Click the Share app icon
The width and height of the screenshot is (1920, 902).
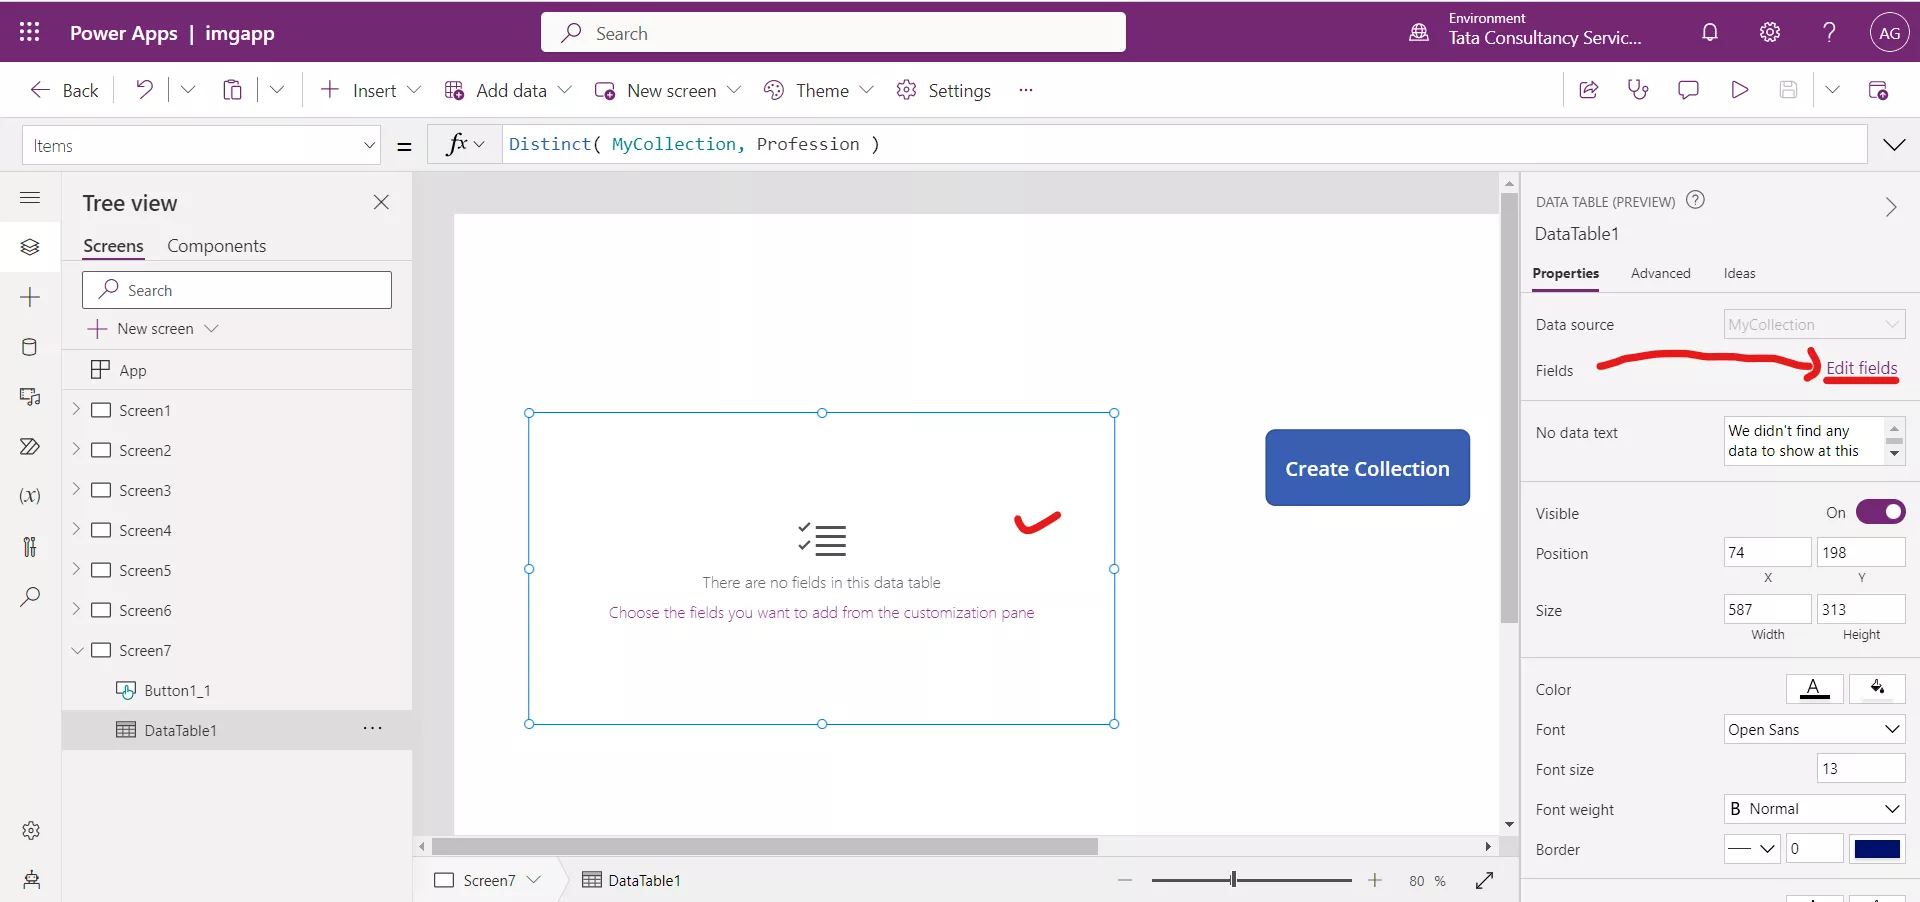(x=1588, y=90)
